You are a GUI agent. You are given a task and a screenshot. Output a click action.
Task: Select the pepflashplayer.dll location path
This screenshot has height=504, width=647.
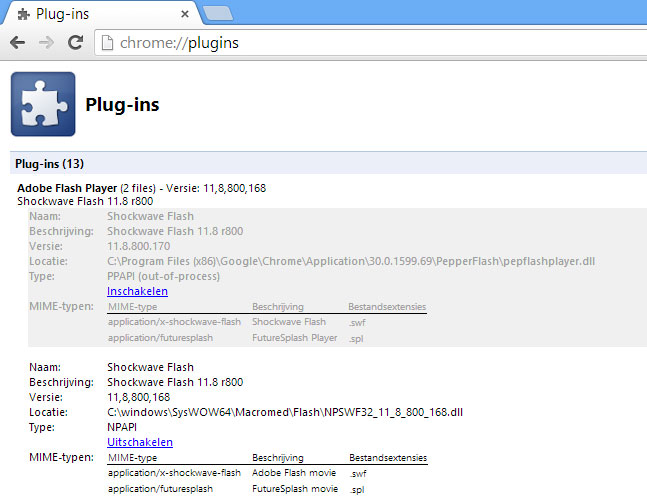point(351,261)
